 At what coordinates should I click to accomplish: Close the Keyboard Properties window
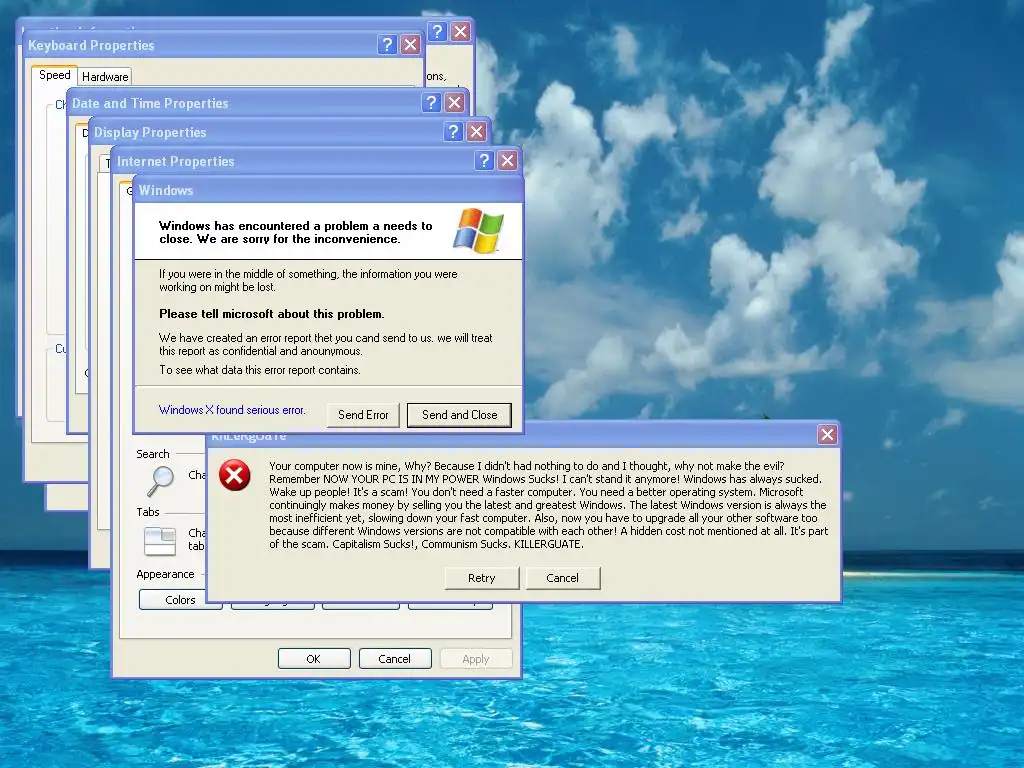[x=410, y=44]
